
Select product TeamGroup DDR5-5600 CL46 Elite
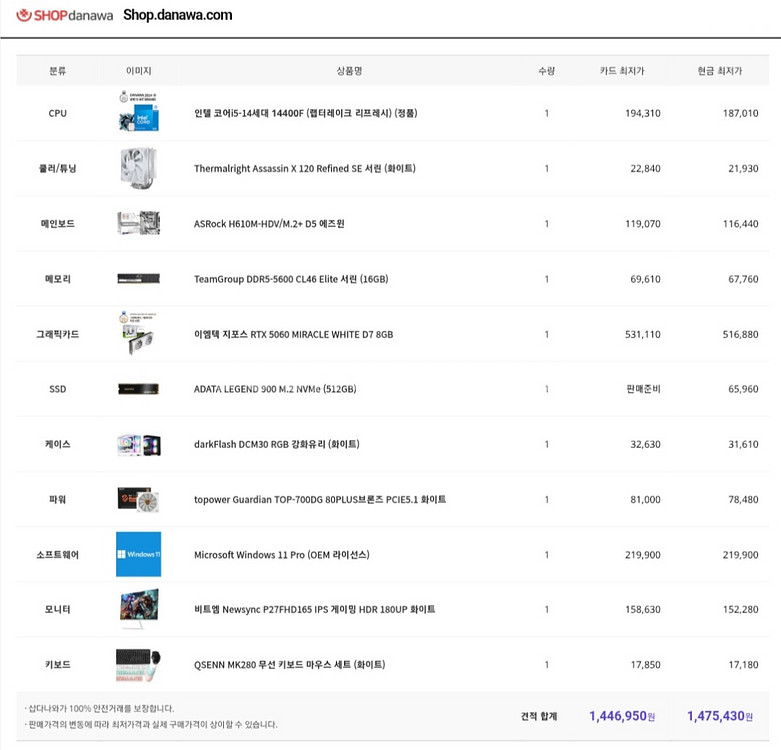[x=291, y=279]
